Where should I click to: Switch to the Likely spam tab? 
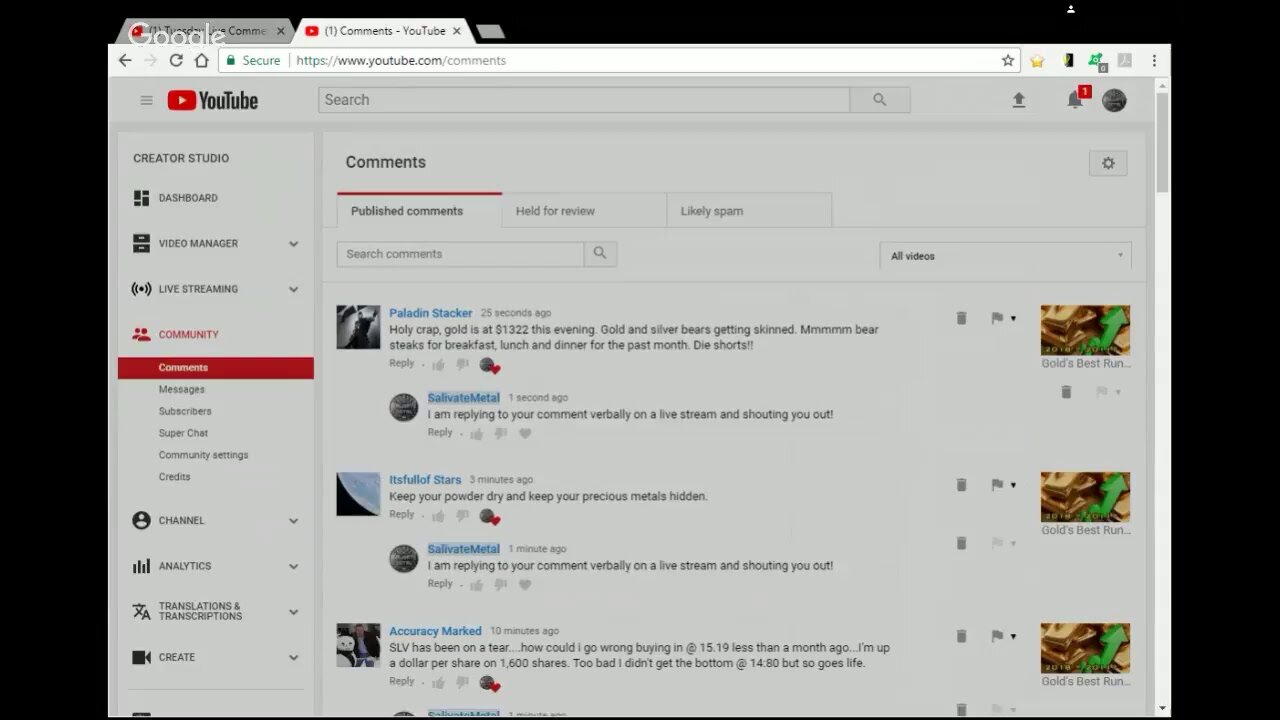tap(749, 211)
